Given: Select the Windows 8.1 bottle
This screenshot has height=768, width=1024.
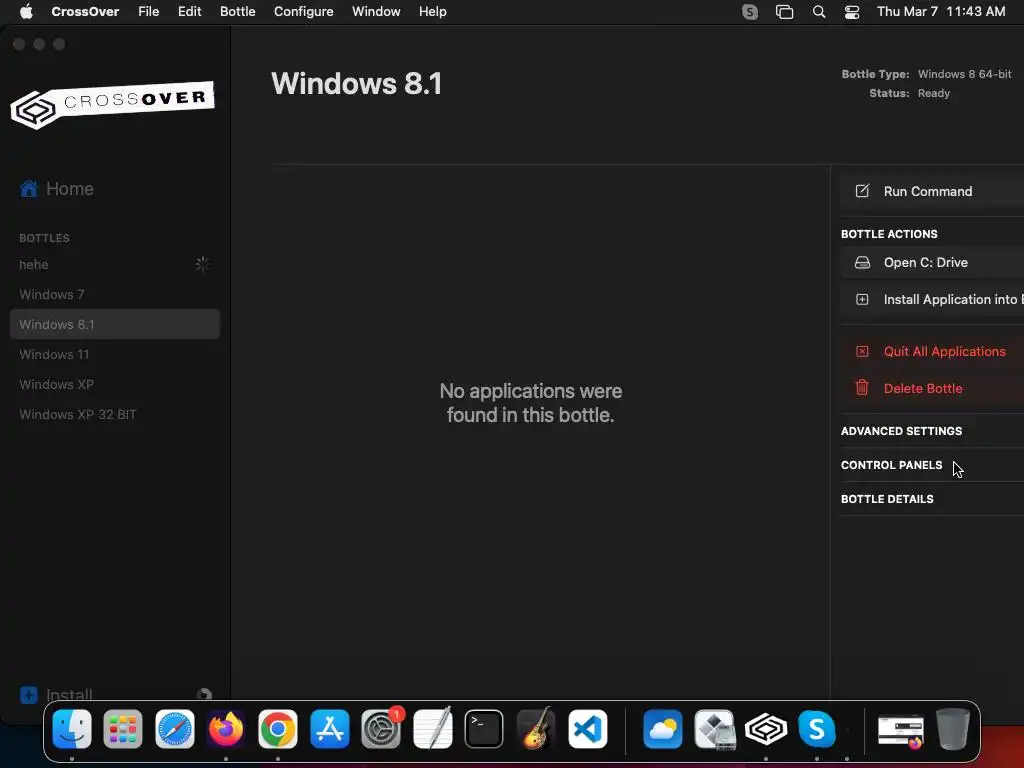Looking at the screenshot, I should pyautogui.click(x=115, y=325).
